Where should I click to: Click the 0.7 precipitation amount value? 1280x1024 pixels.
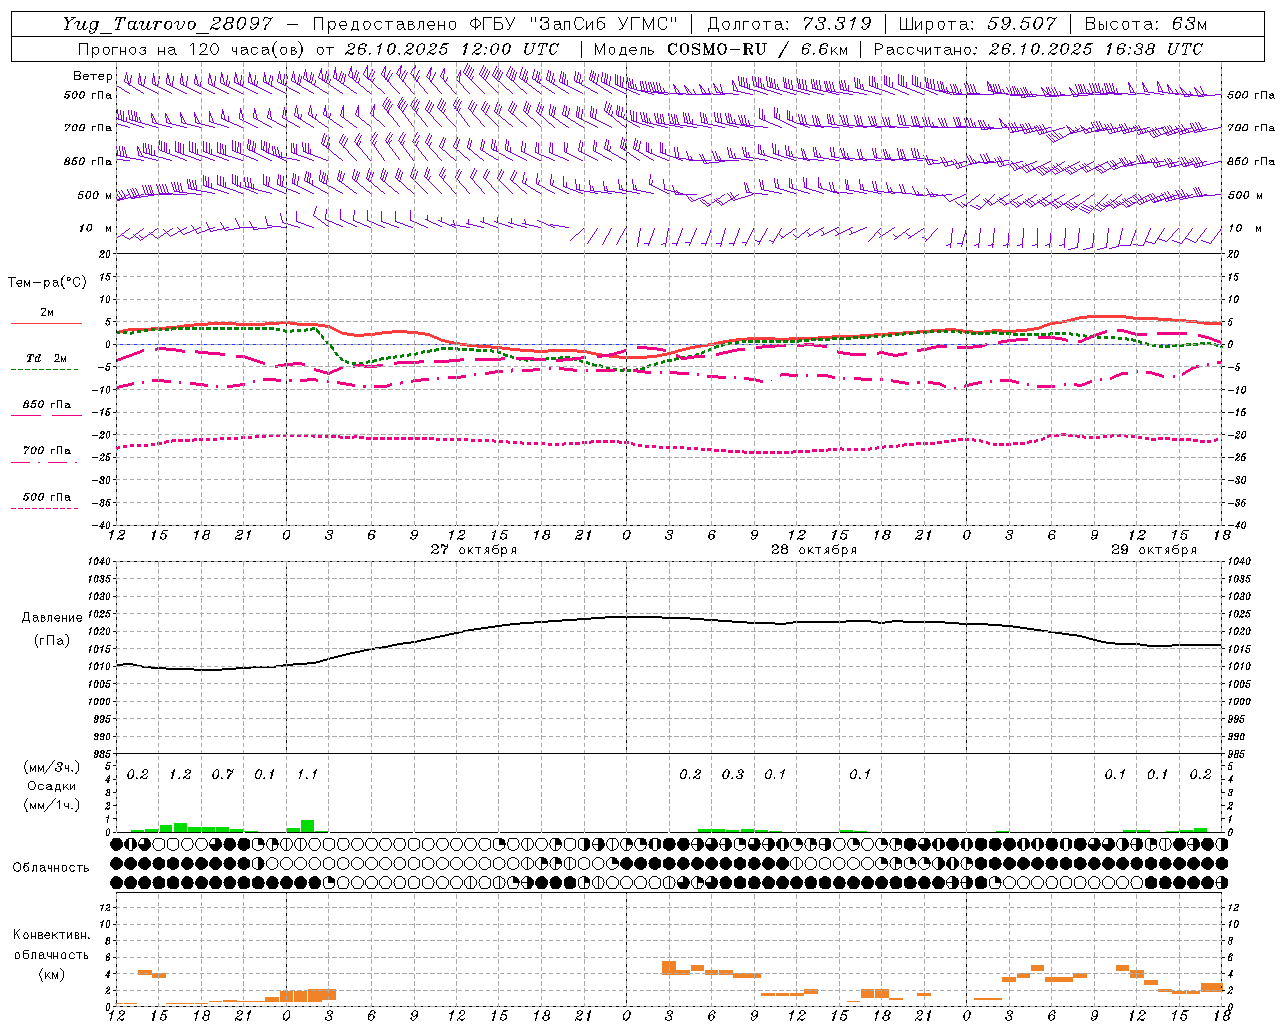pyautogui.click(x=222, y=775)
